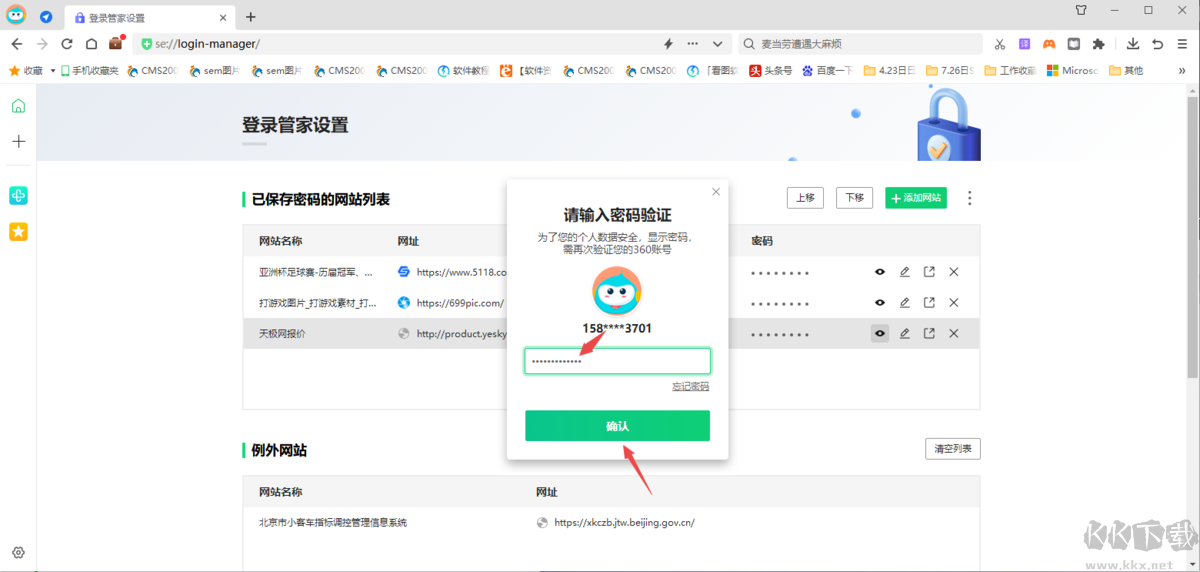Open the login manager briefcase icon
Image resolution: width=1200 pixels, height=572 pixels.
[x=116, y=43]
